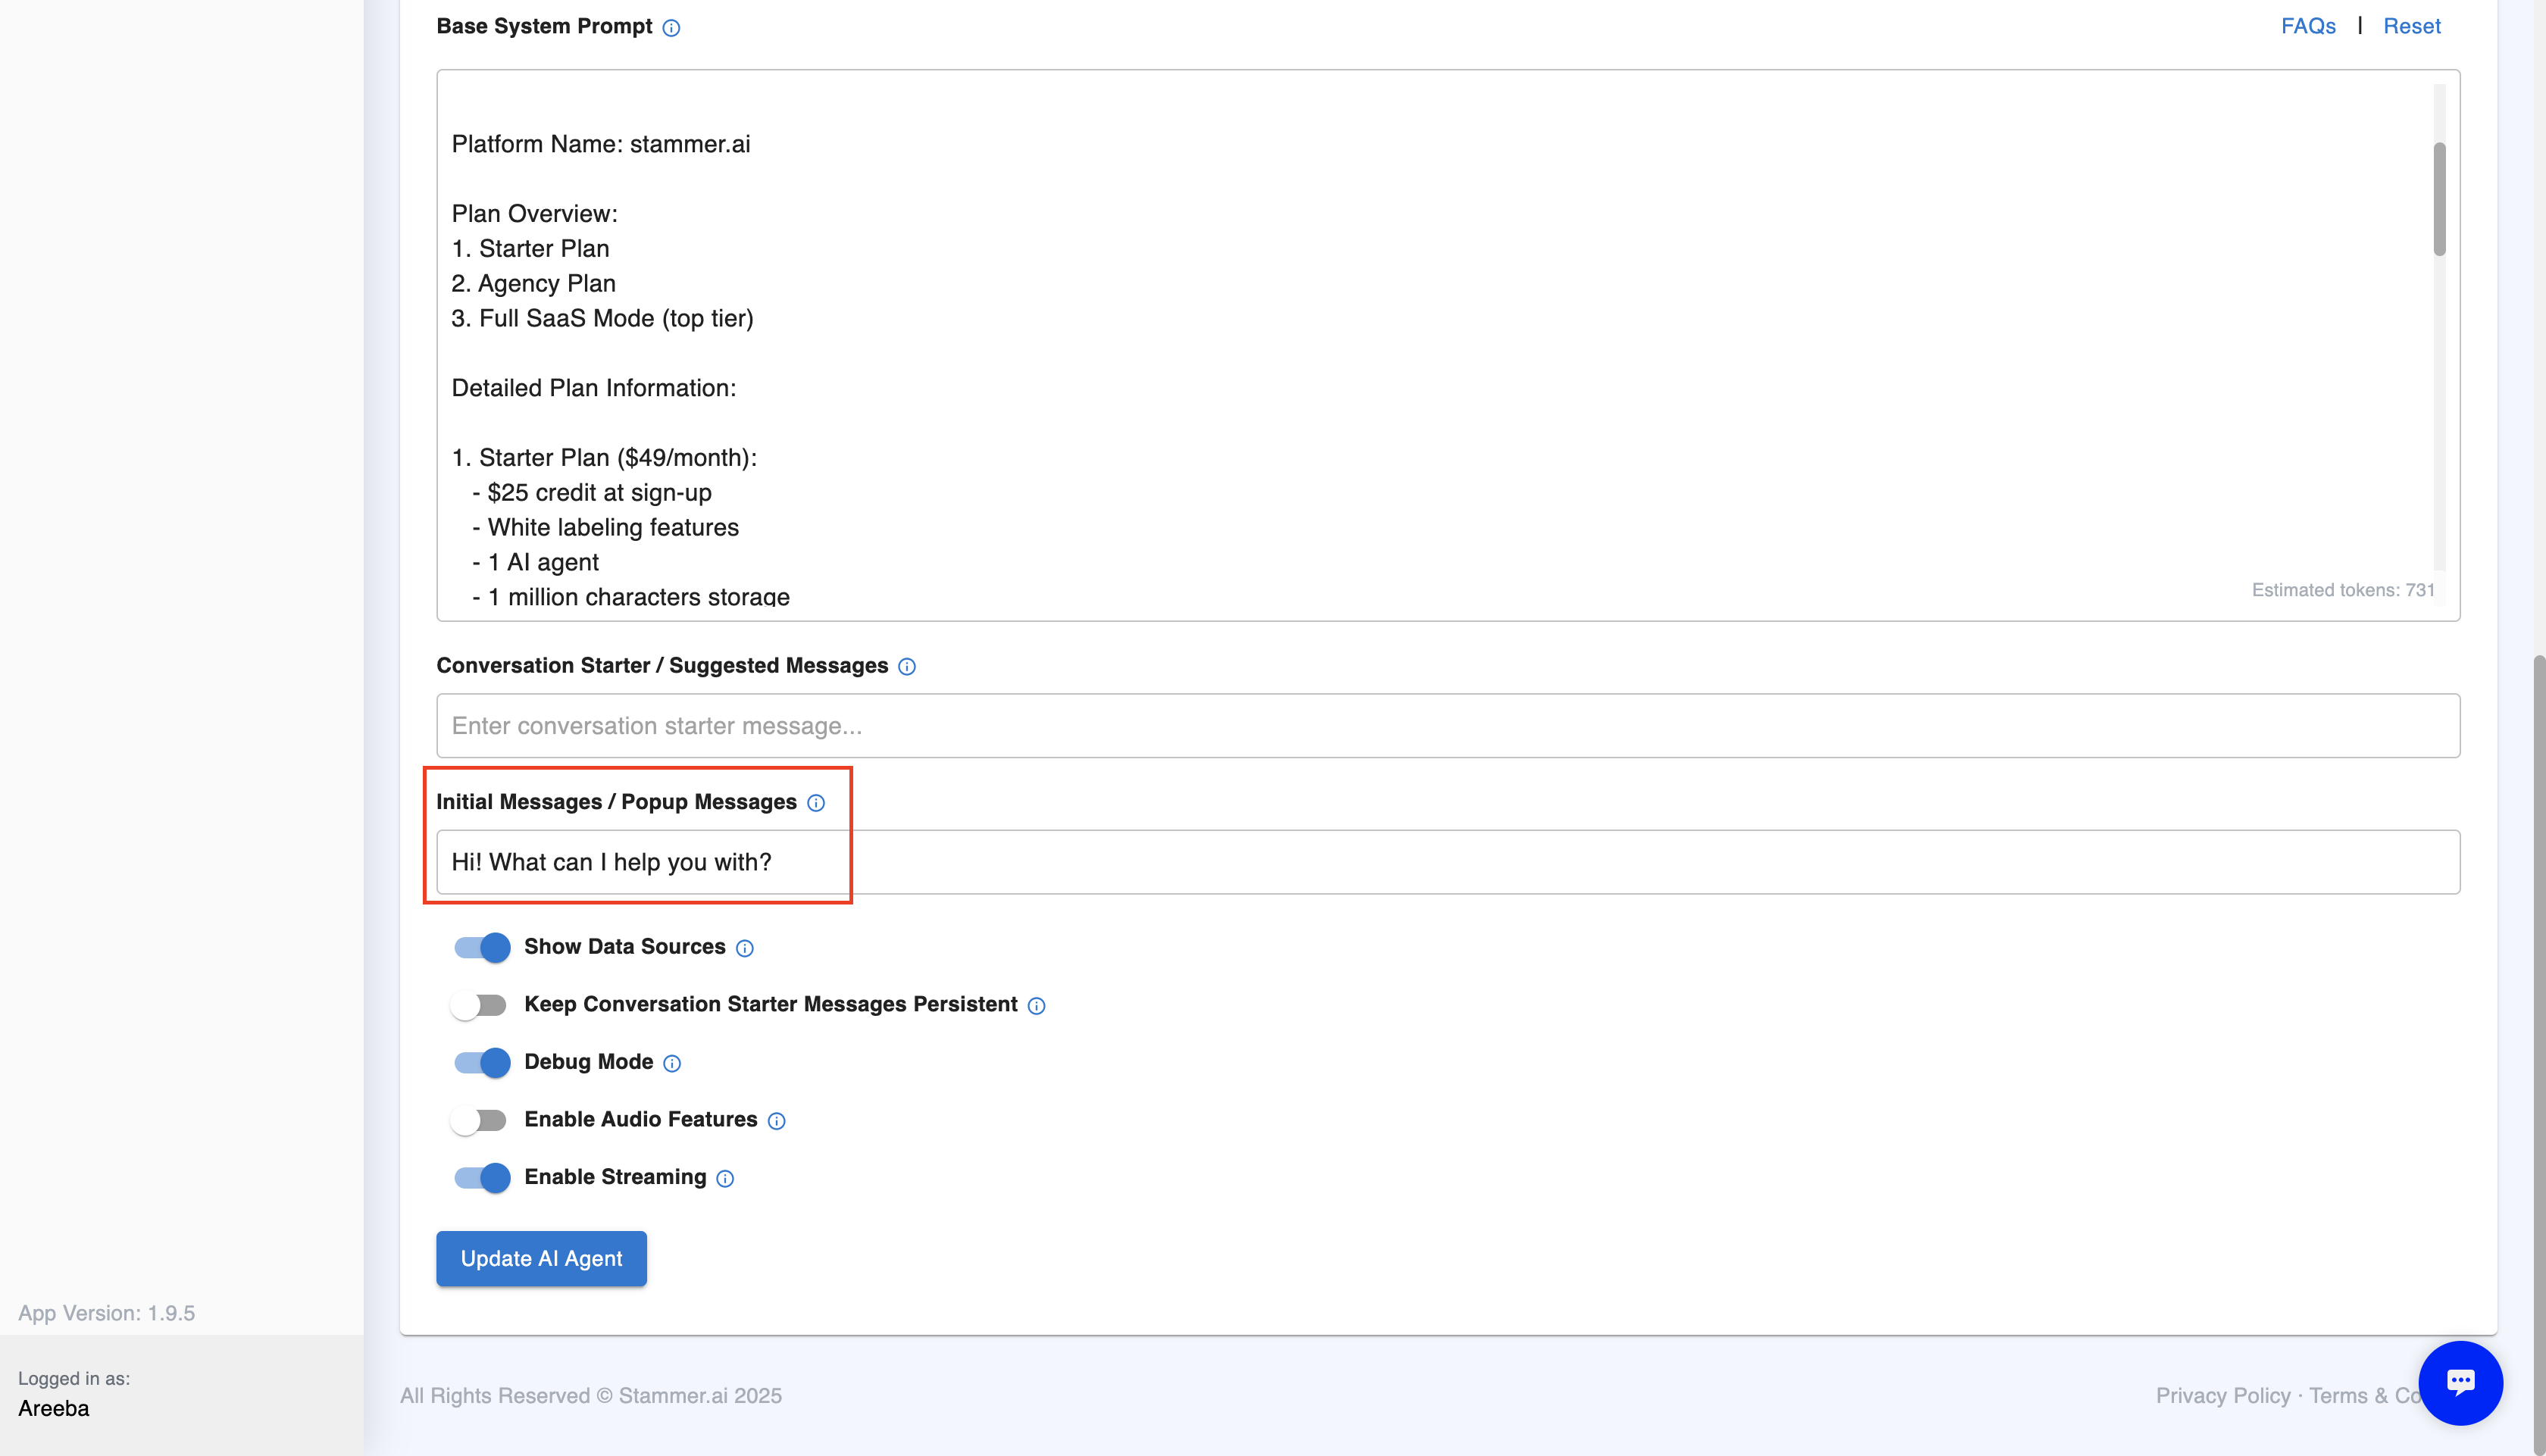2546x1456 pixels.
Task: Click the system prompt textarea scrollbar thumb
Action: point(2439,199)
